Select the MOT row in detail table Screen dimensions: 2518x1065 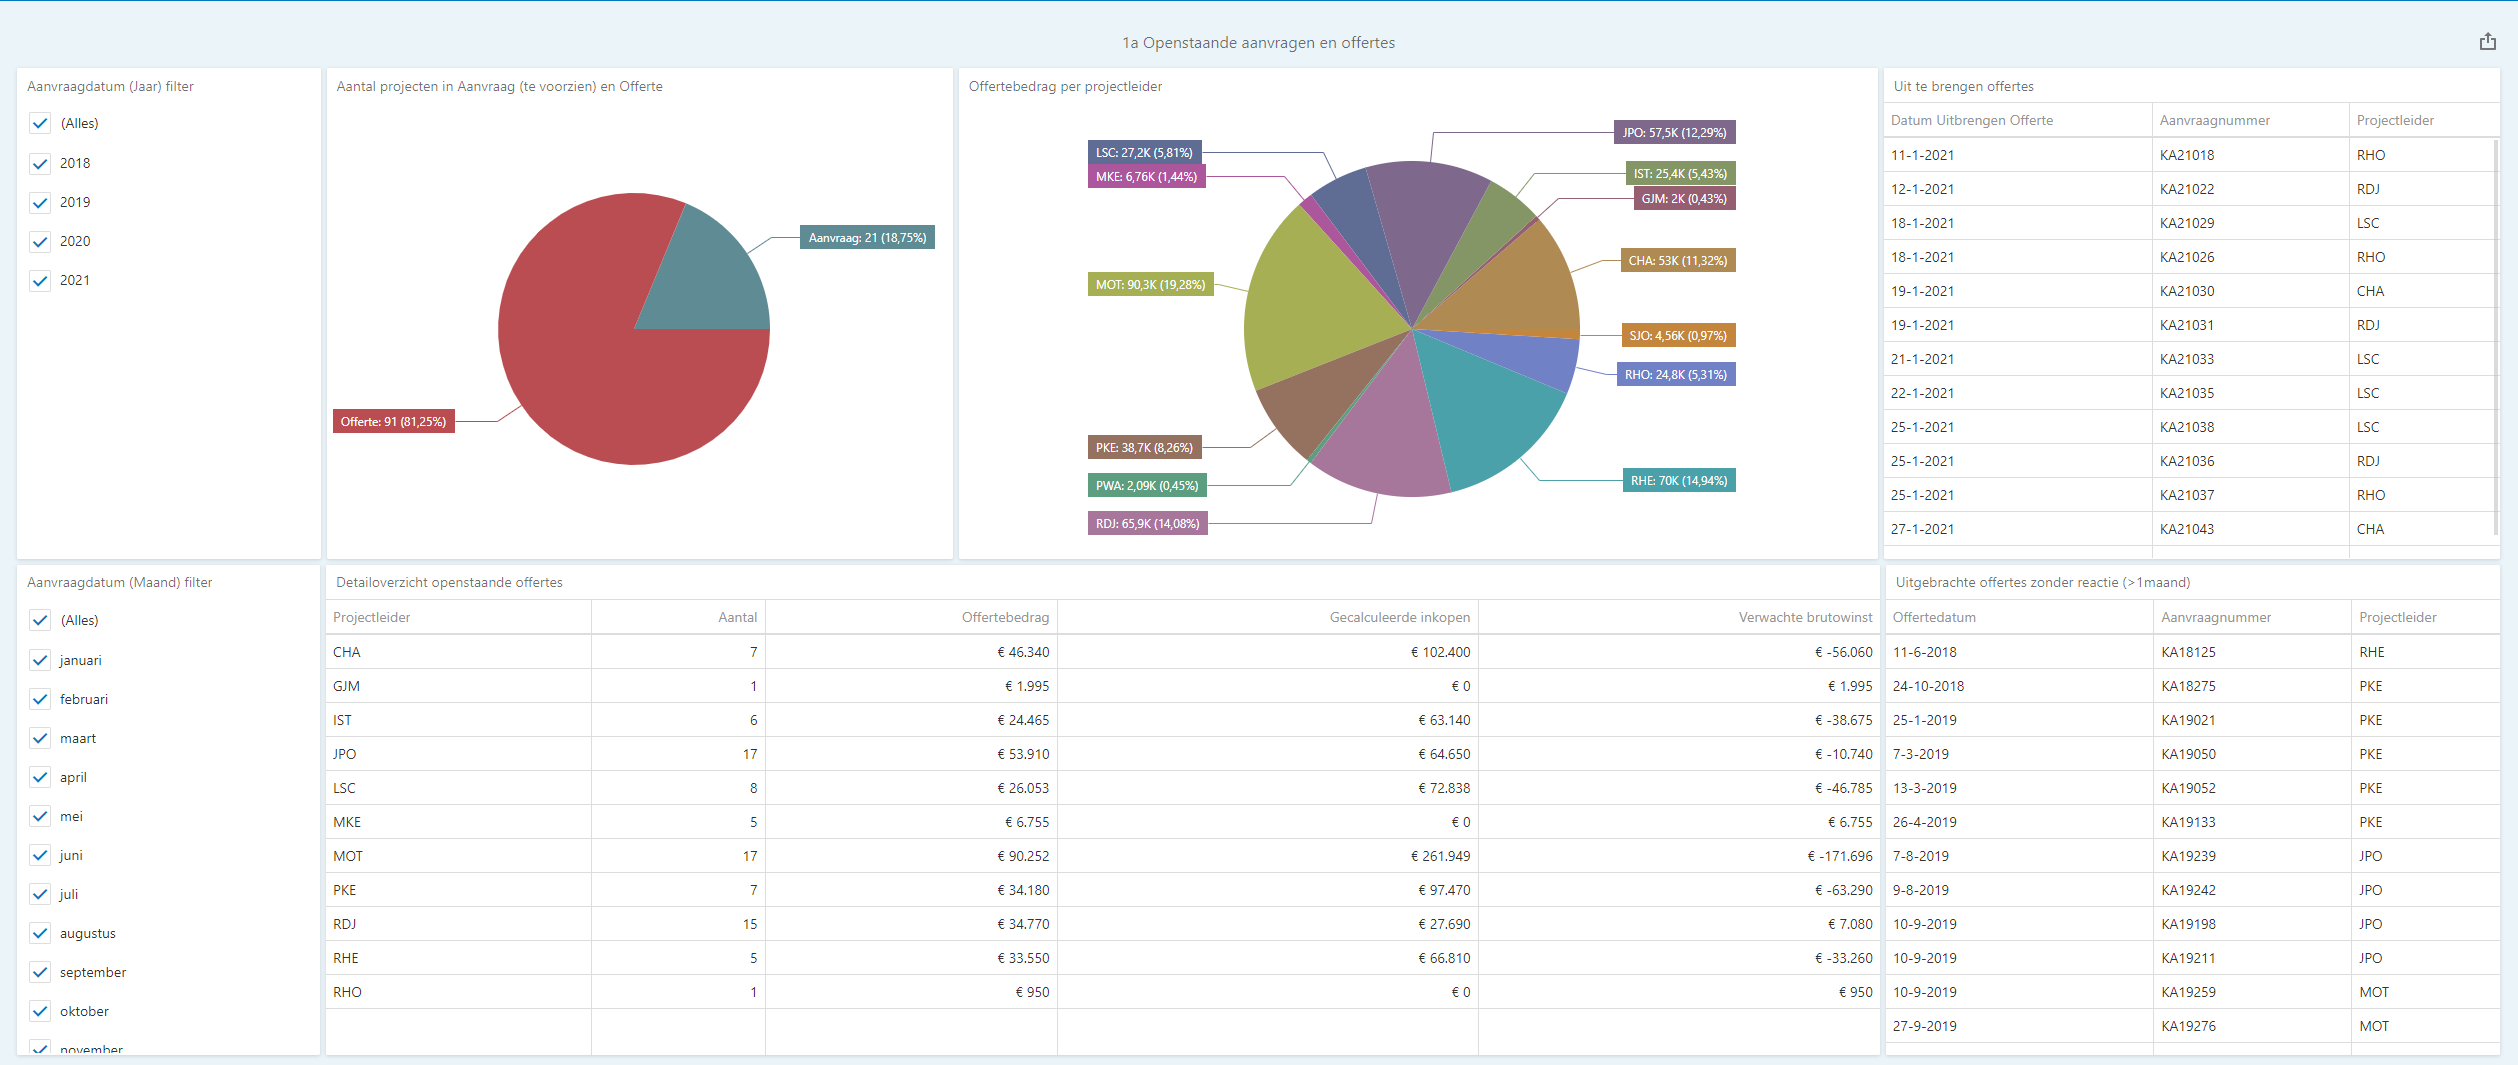point(1102,856)
